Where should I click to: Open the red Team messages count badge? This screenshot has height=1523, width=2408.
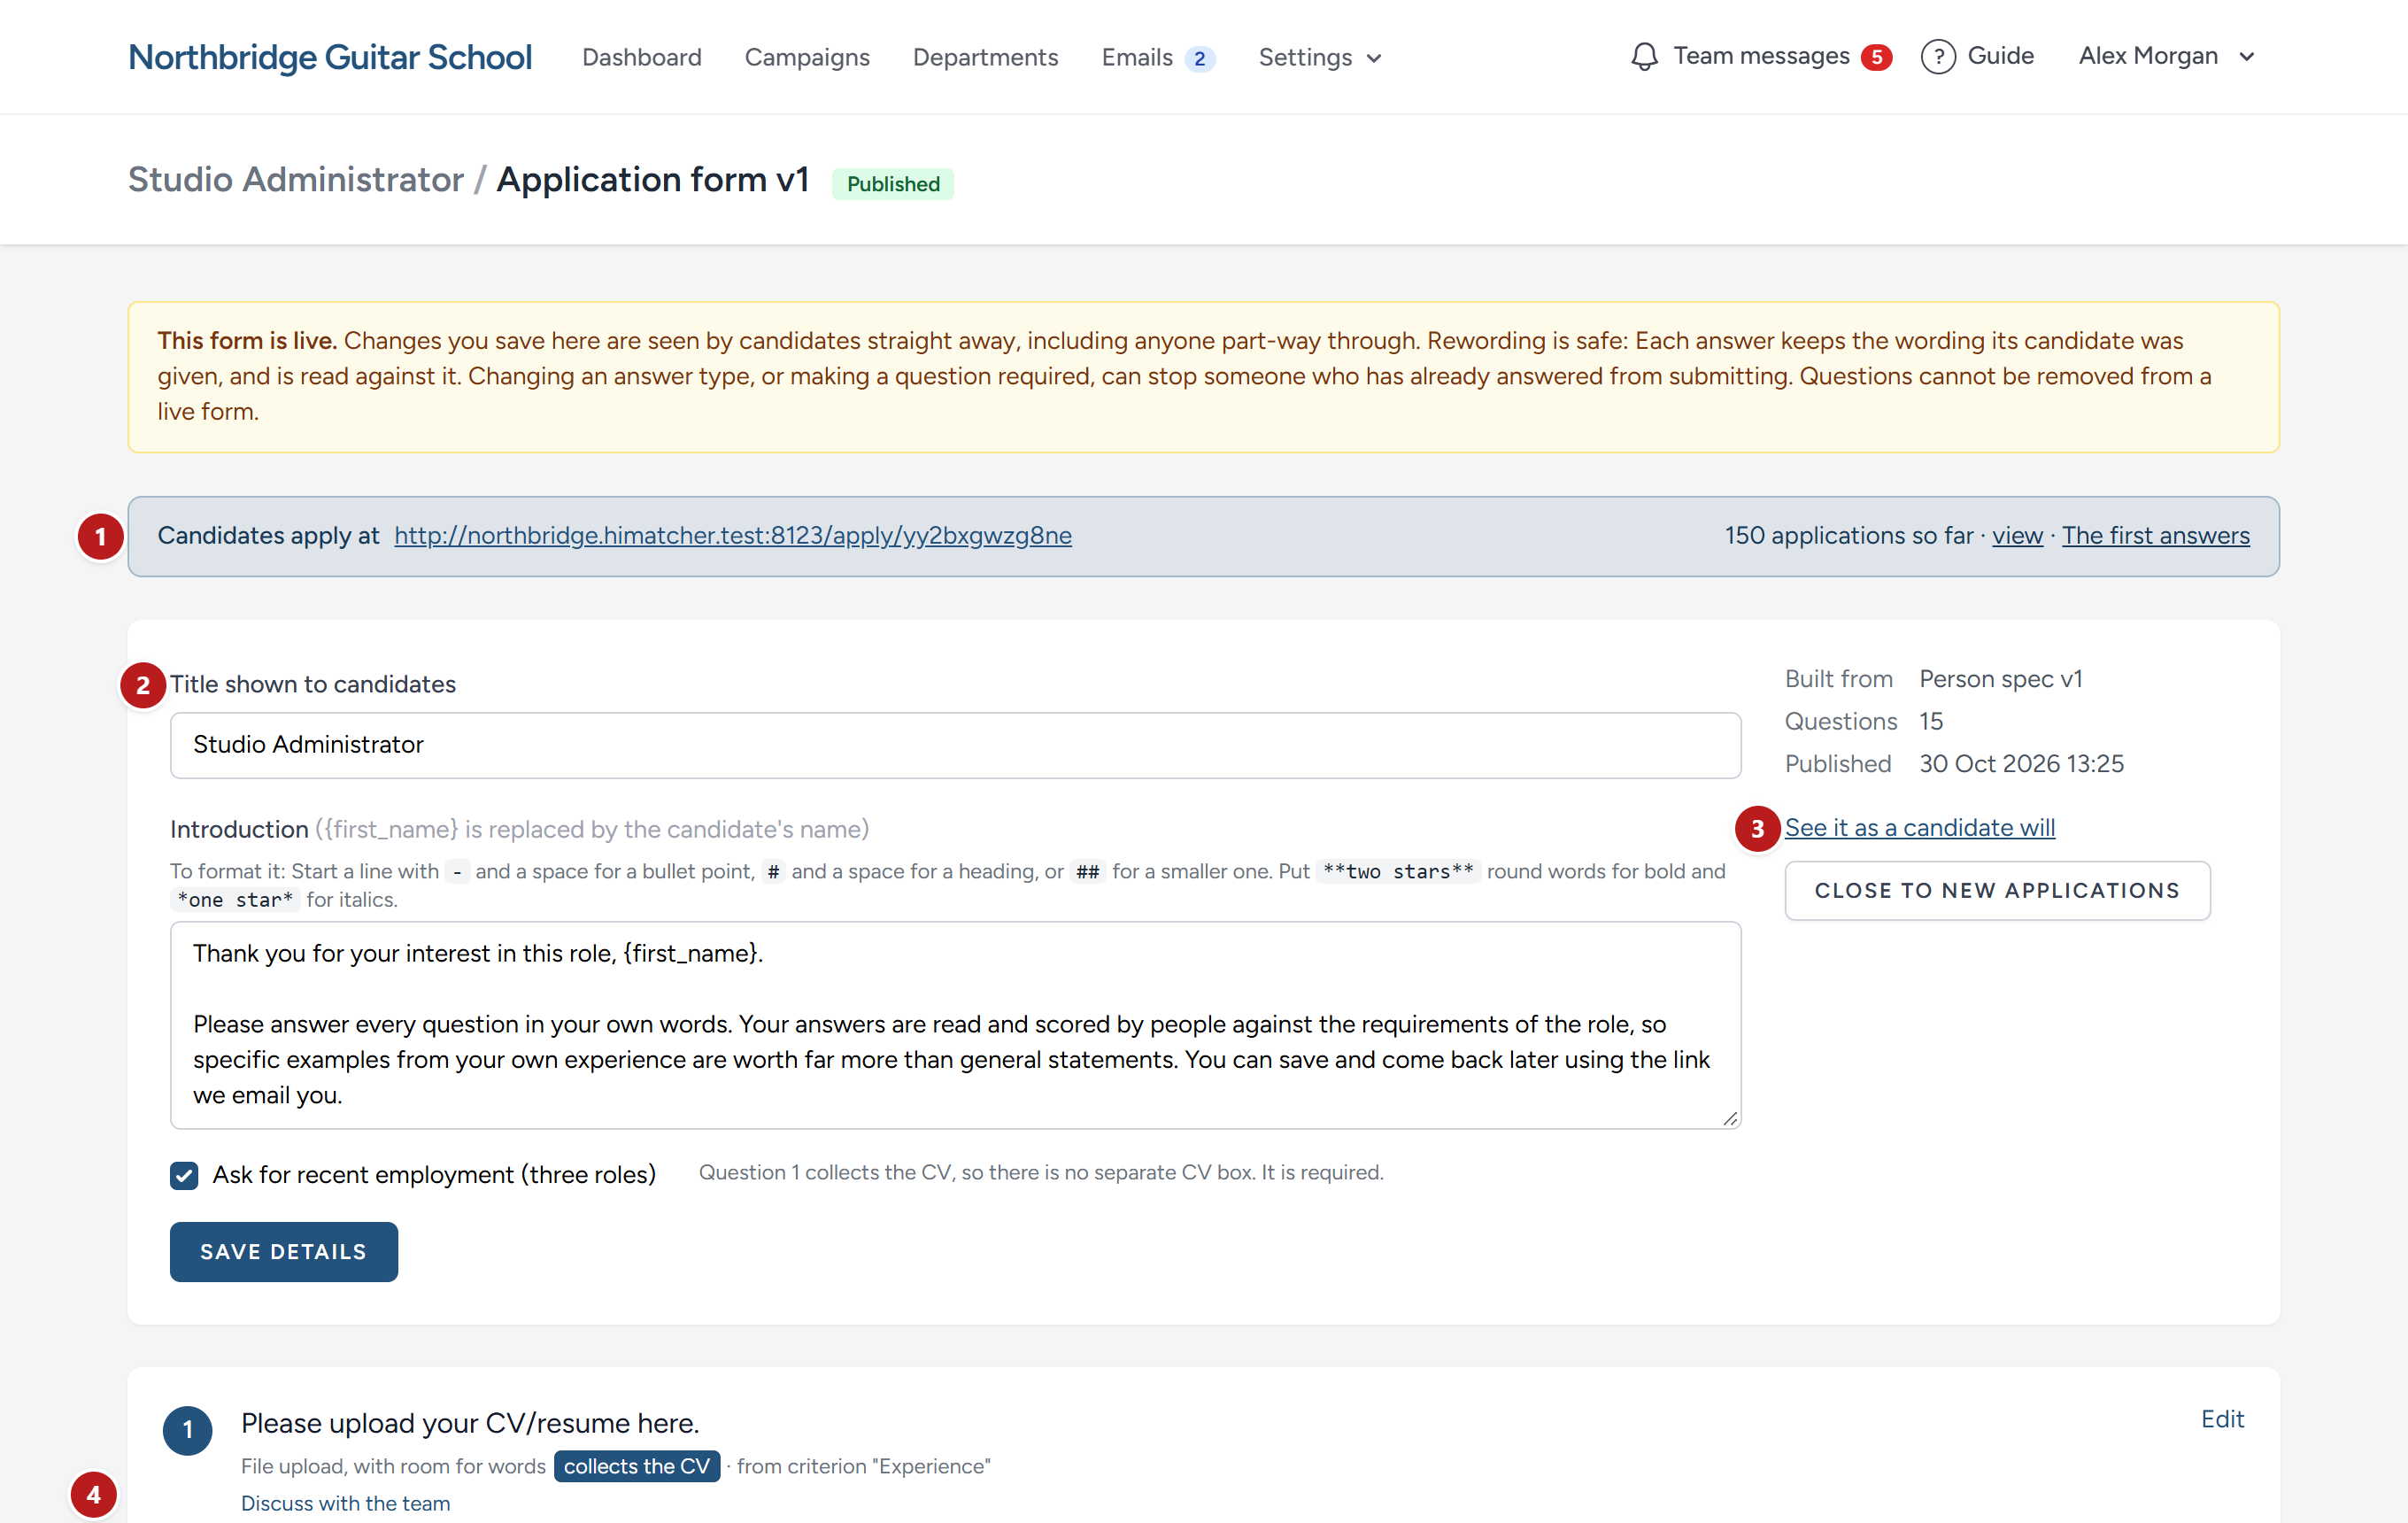tap(1876, 58)
